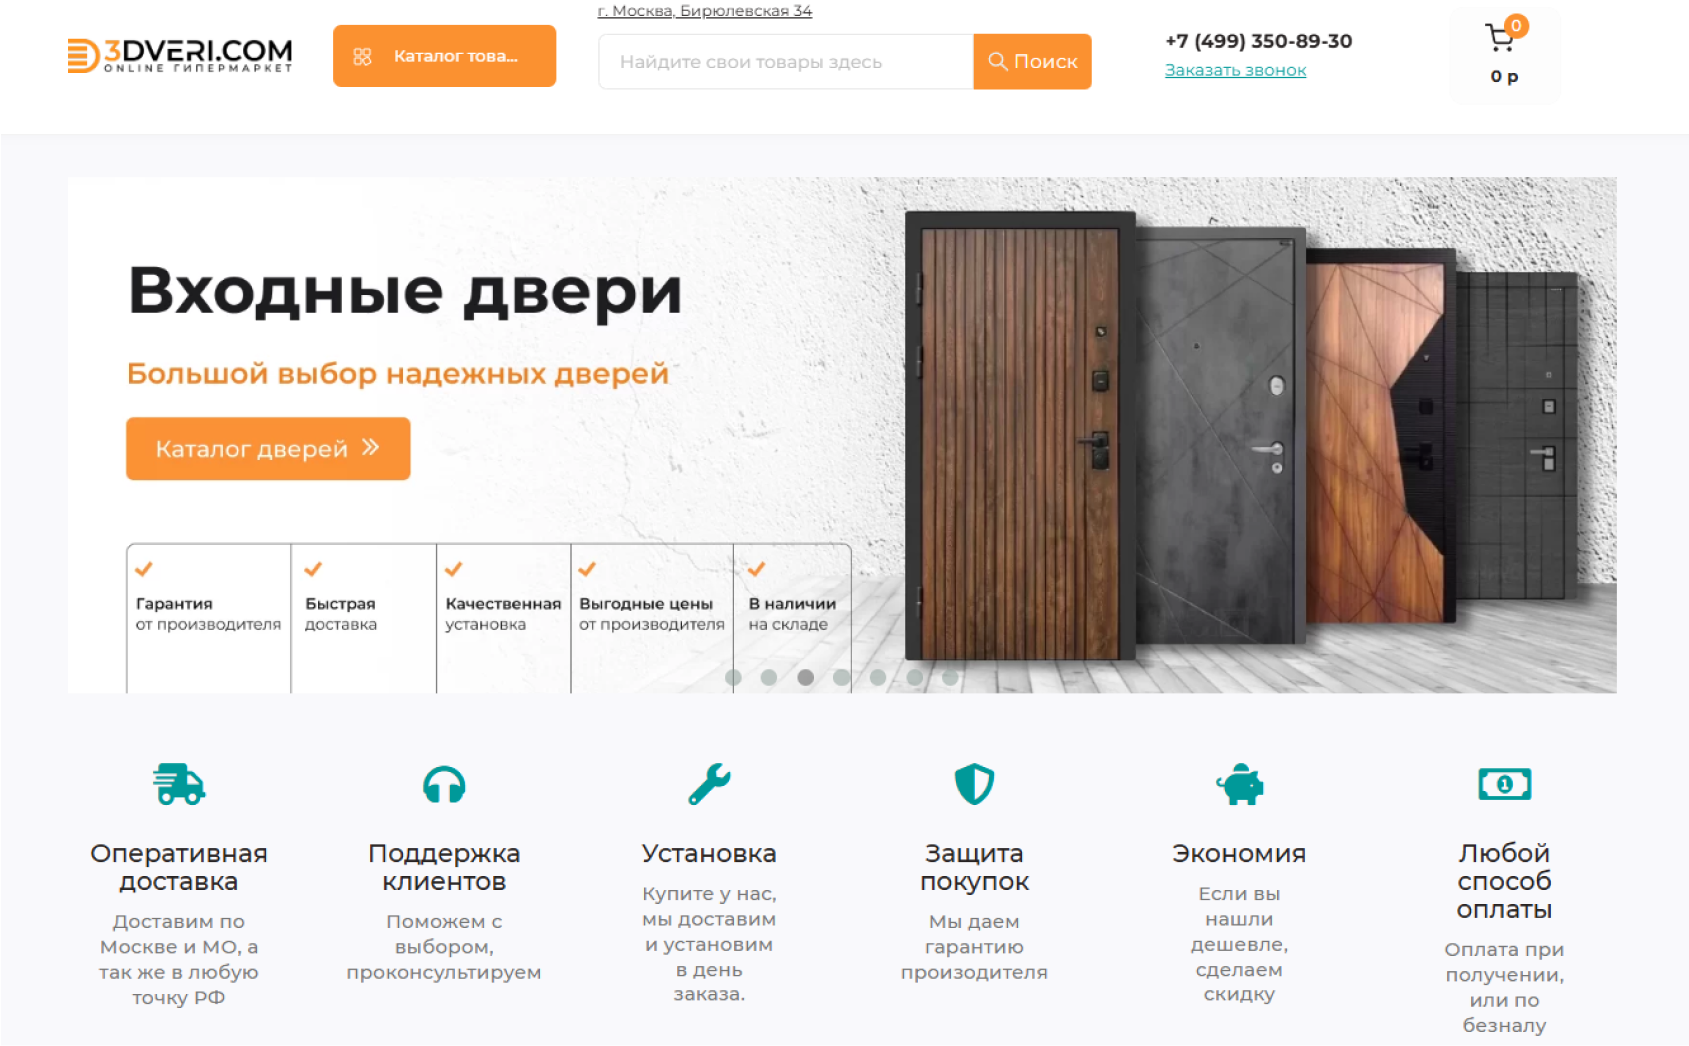1689x1046 pixels.
Task: Click the Поиск search button
Action: [1032, 61]
